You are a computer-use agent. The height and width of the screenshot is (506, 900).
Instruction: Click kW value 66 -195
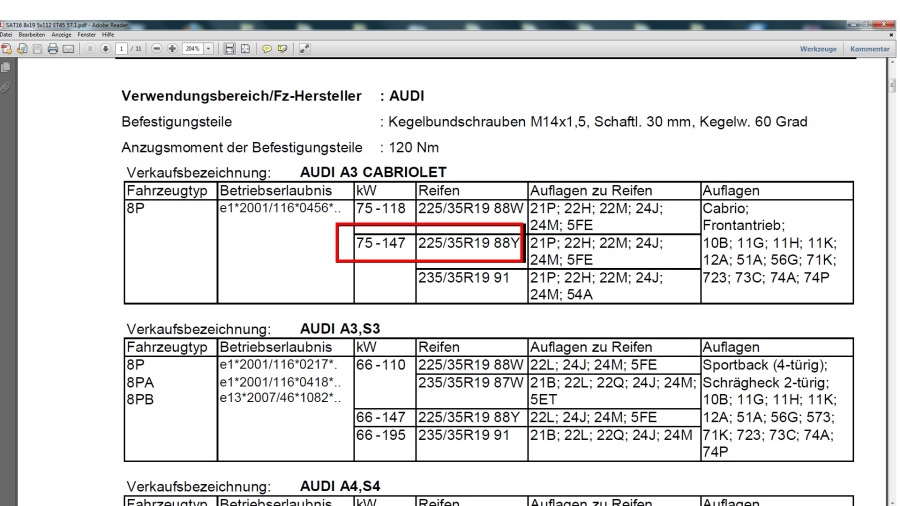click(x=381, y=435)
